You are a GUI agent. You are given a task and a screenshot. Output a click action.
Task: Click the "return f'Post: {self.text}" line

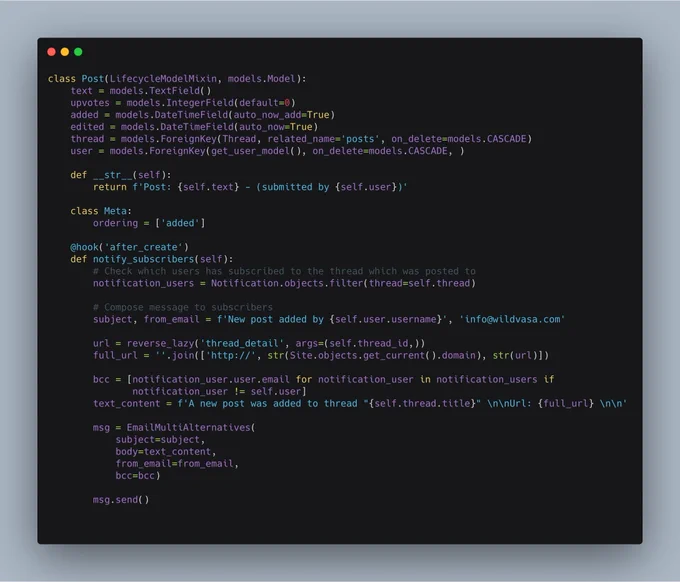[250, 187]
